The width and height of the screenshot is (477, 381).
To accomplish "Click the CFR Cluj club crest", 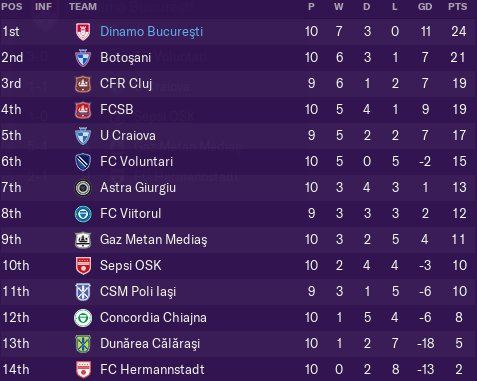I will pyautogui.click(x=83, y=84).
